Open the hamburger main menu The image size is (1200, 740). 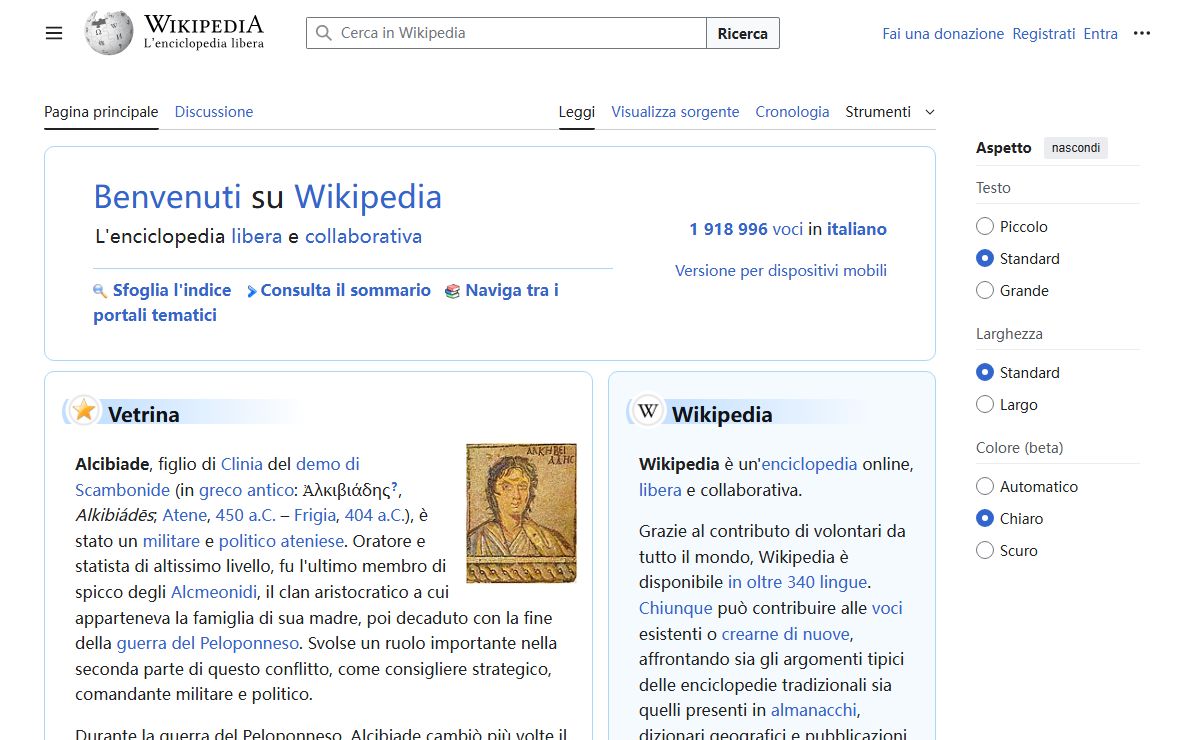pos(54,33)
